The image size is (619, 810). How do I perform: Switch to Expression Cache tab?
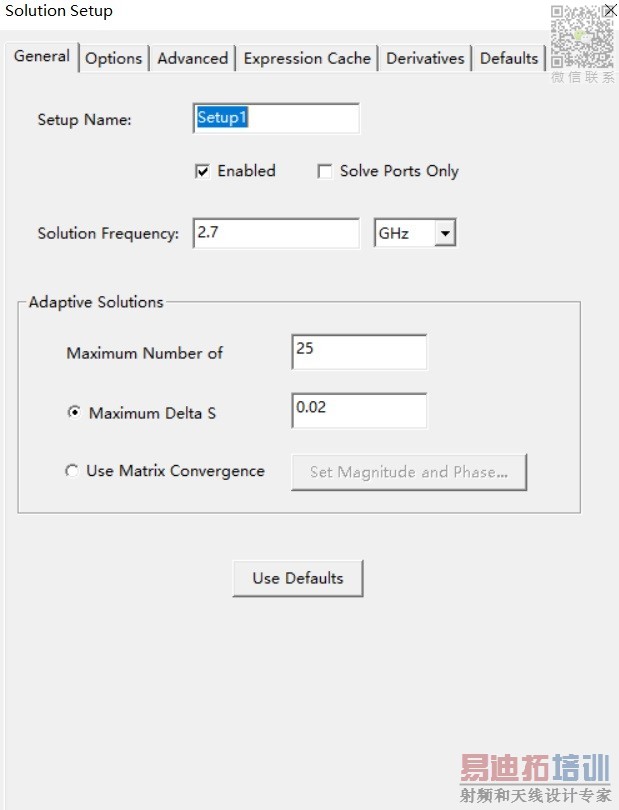tap(307, 58)
